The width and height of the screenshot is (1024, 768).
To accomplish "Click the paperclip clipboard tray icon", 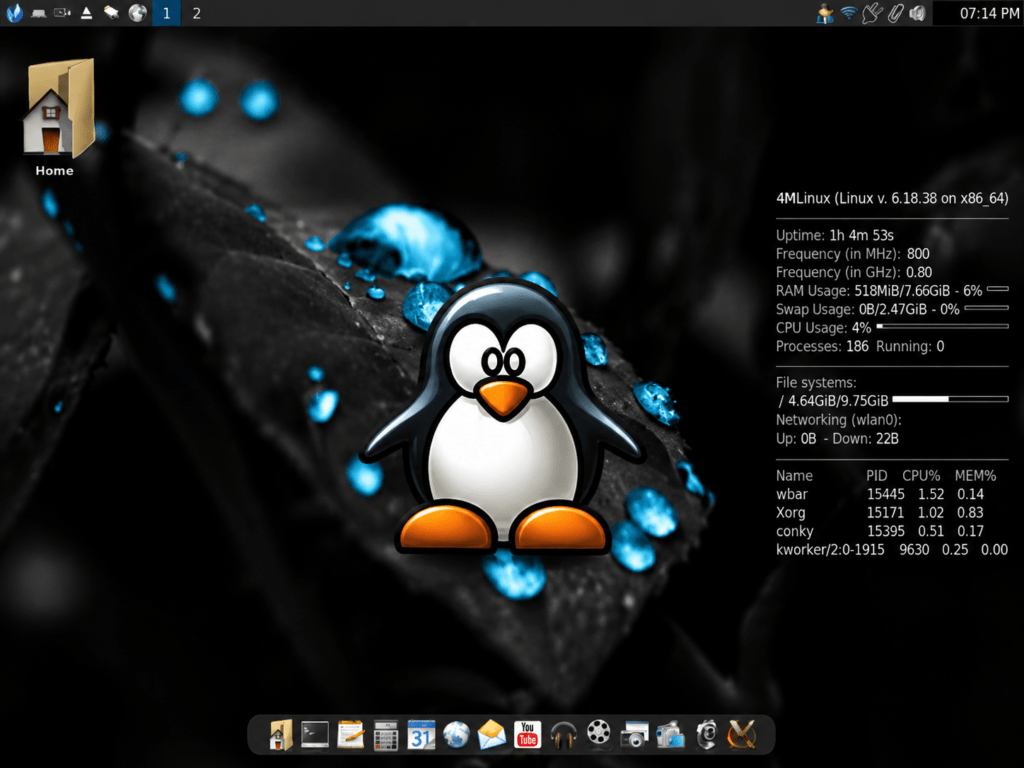I will tap(895, 13).
